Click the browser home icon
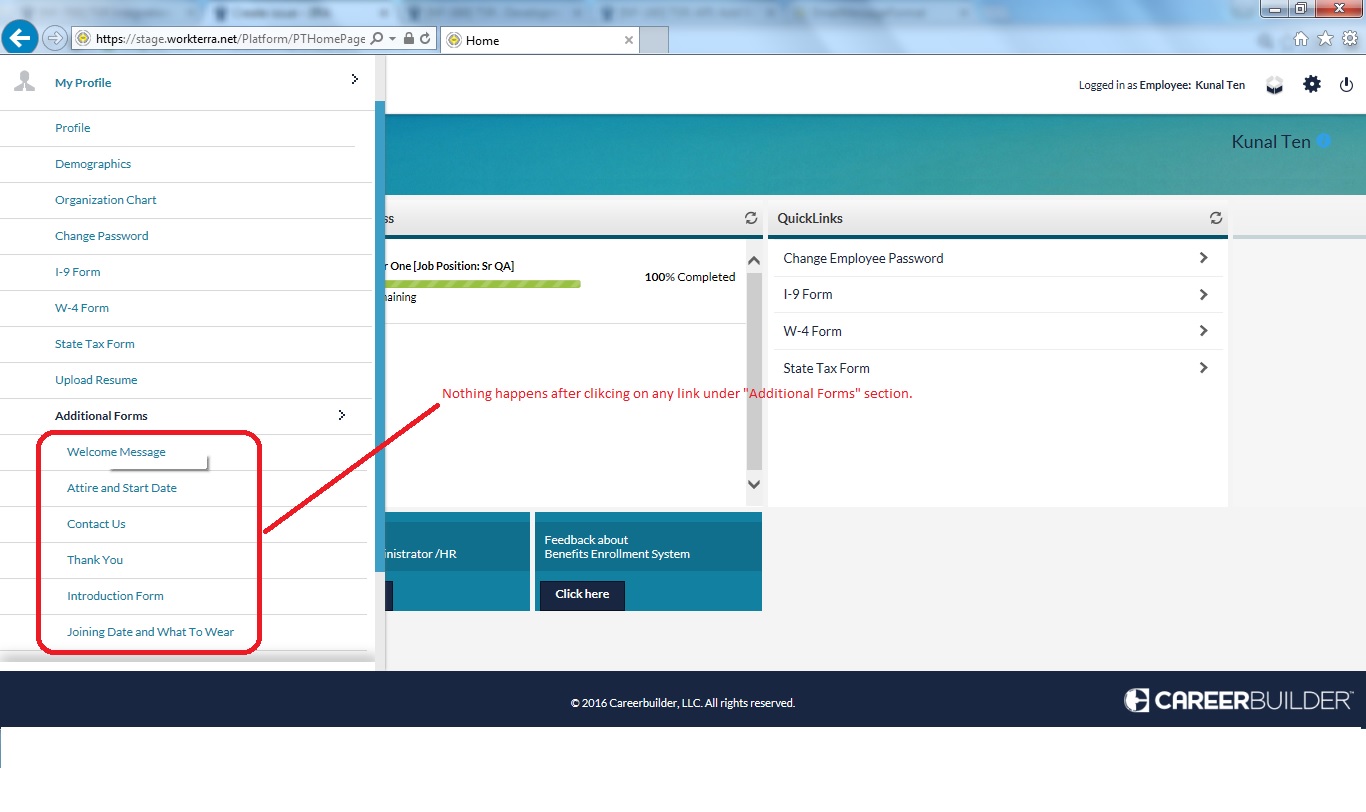Screen dimensions: 1366x812 coord(1301,39)
